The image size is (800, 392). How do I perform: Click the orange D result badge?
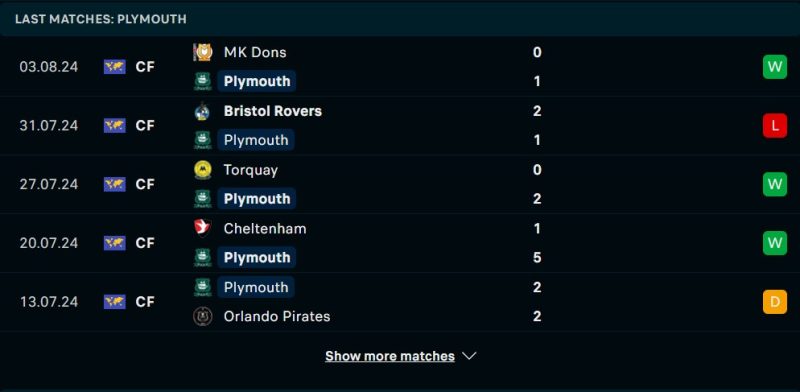click(774, 302)
